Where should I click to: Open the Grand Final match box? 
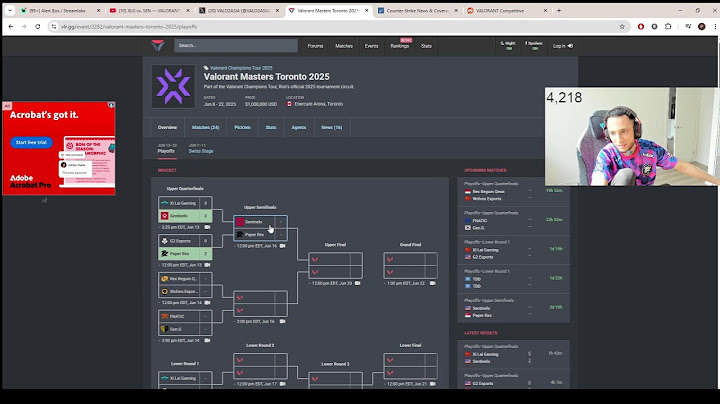[411, 266]
